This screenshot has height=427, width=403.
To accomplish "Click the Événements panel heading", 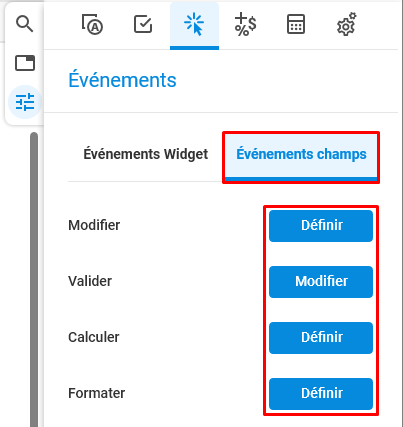I will [122, 80].
